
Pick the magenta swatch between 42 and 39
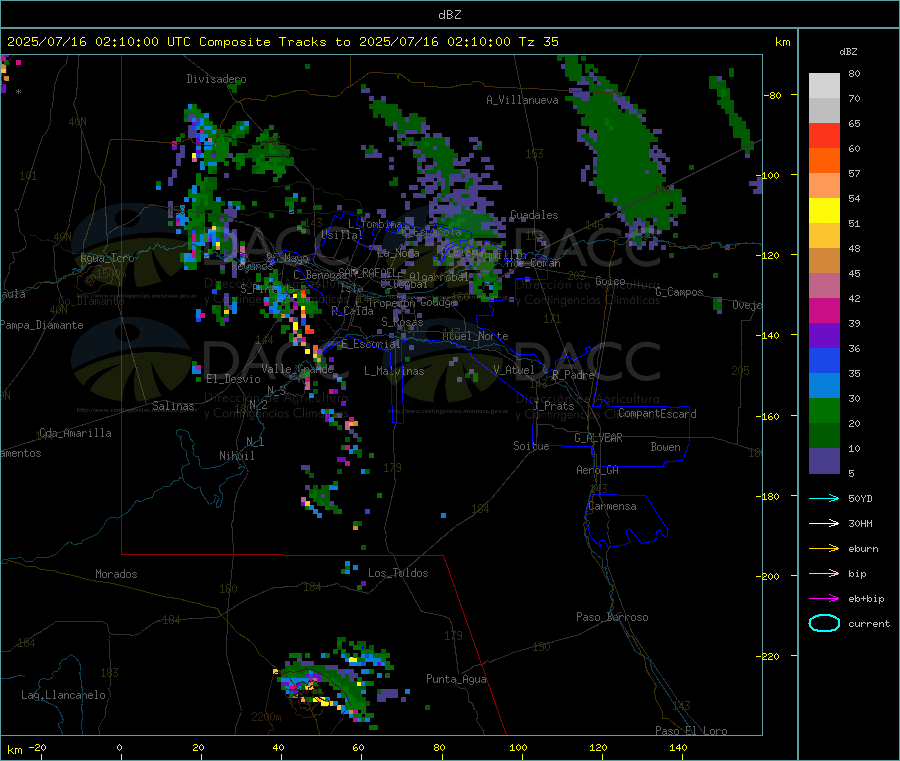824,310
